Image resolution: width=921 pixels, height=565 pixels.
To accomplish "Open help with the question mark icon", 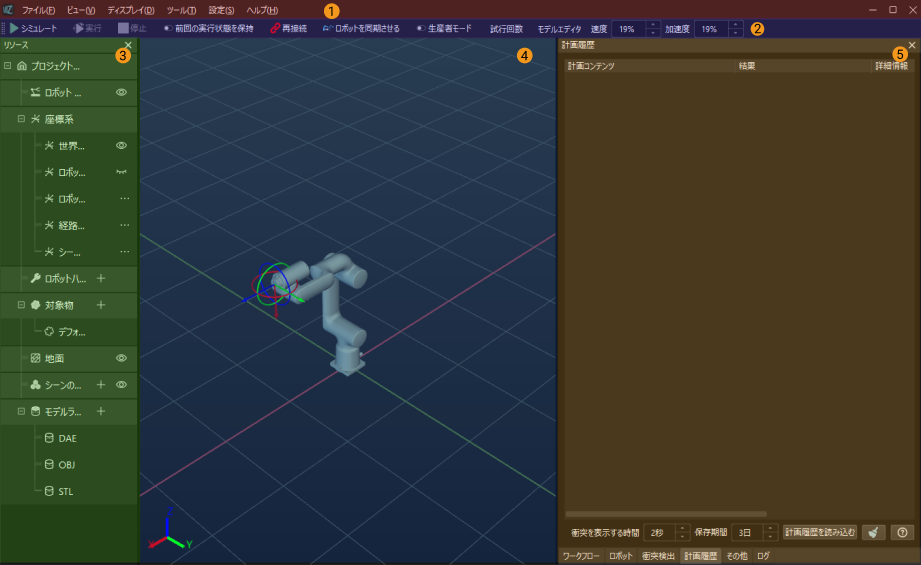I will click(902, 533).
